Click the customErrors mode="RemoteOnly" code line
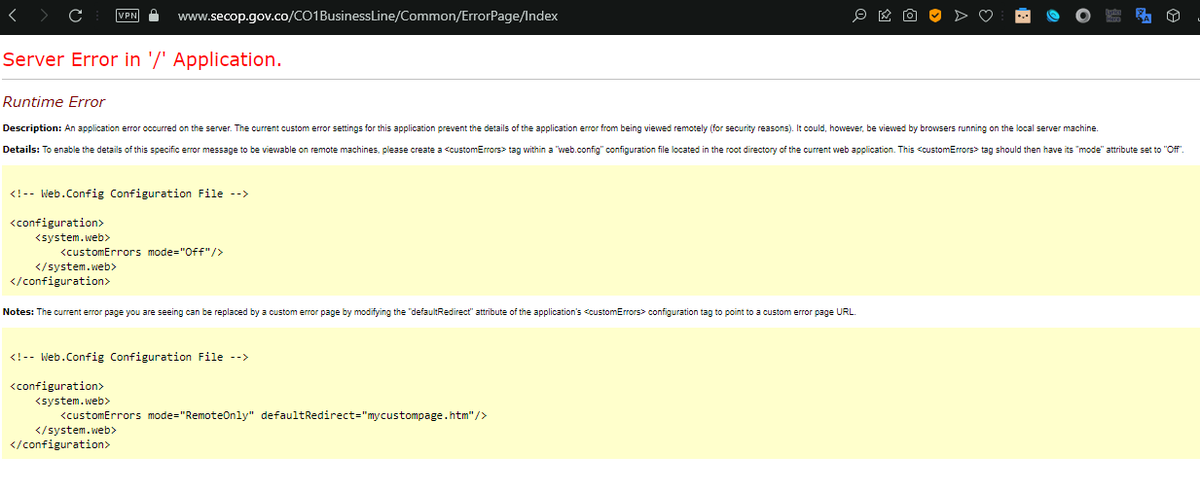Screen dimensions: 1200x491 pyautogui.click(x=274, y=414)
